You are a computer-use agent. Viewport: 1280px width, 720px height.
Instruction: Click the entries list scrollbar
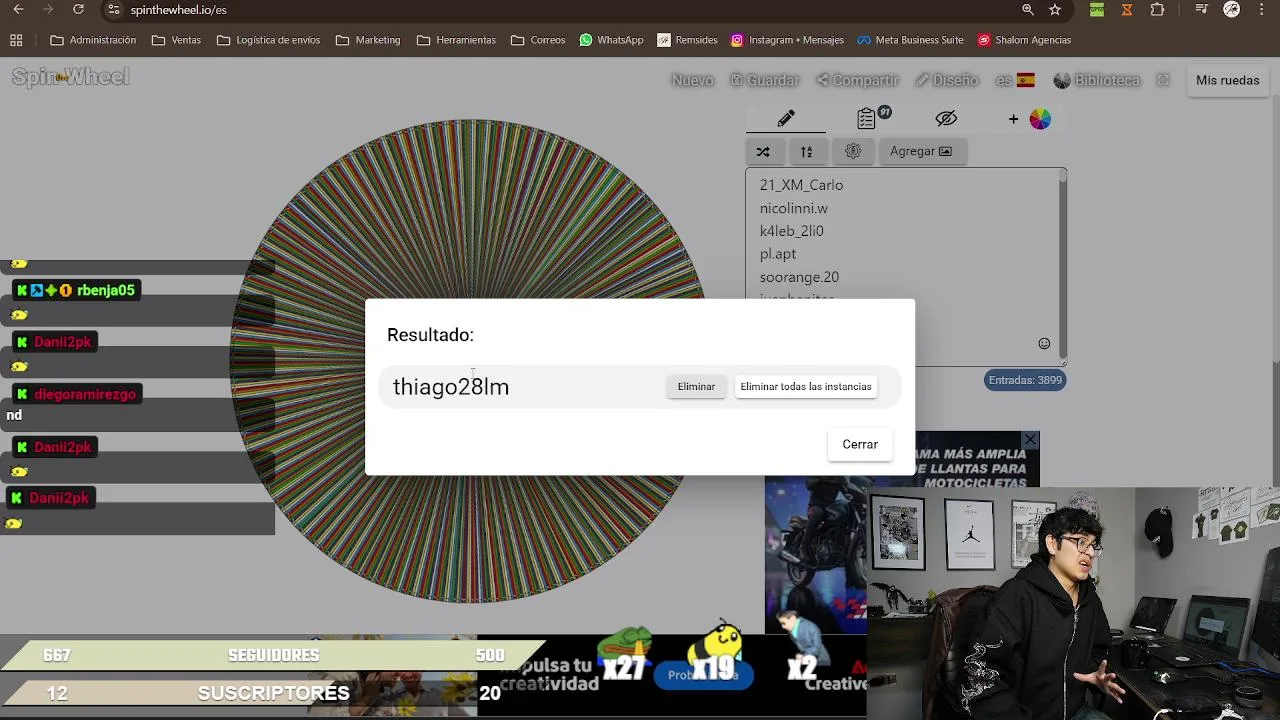1062,265
